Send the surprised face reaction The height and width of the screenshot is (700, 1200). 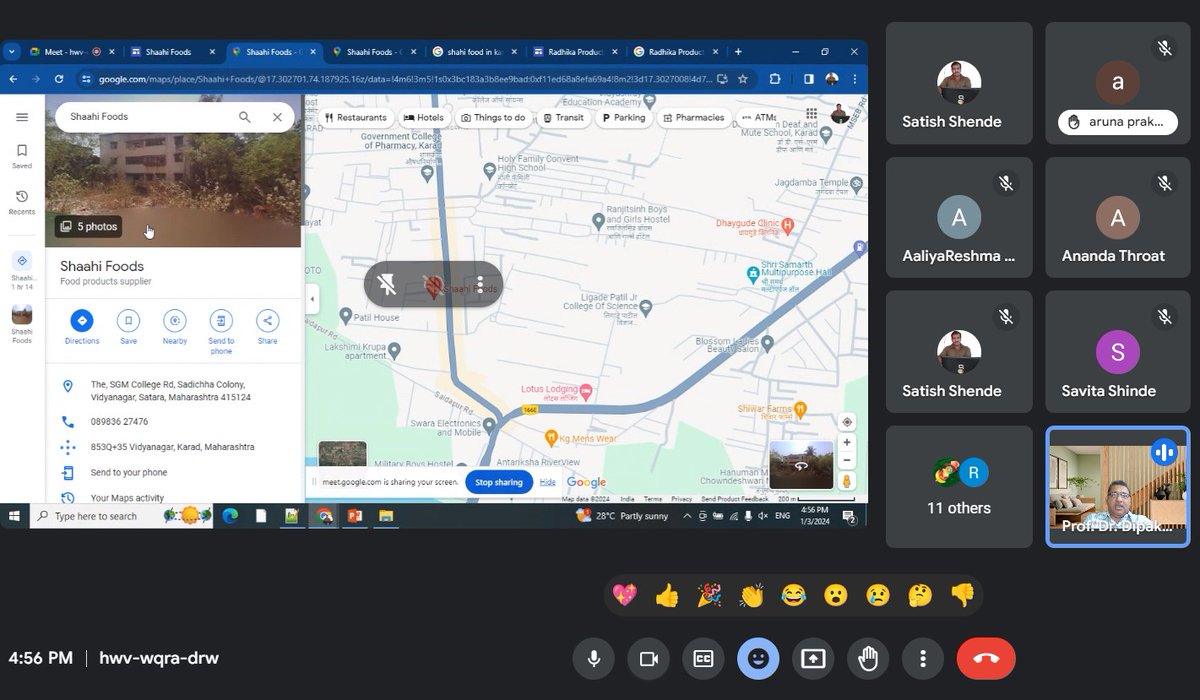[x=836, y=596]
